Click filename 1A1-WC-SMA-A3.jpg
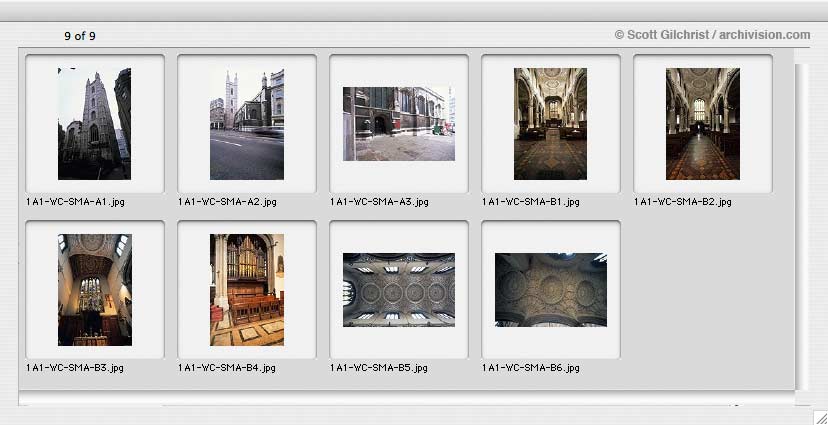Image resolution: width=828 pixels, height=425 pixels. point(379,202)
